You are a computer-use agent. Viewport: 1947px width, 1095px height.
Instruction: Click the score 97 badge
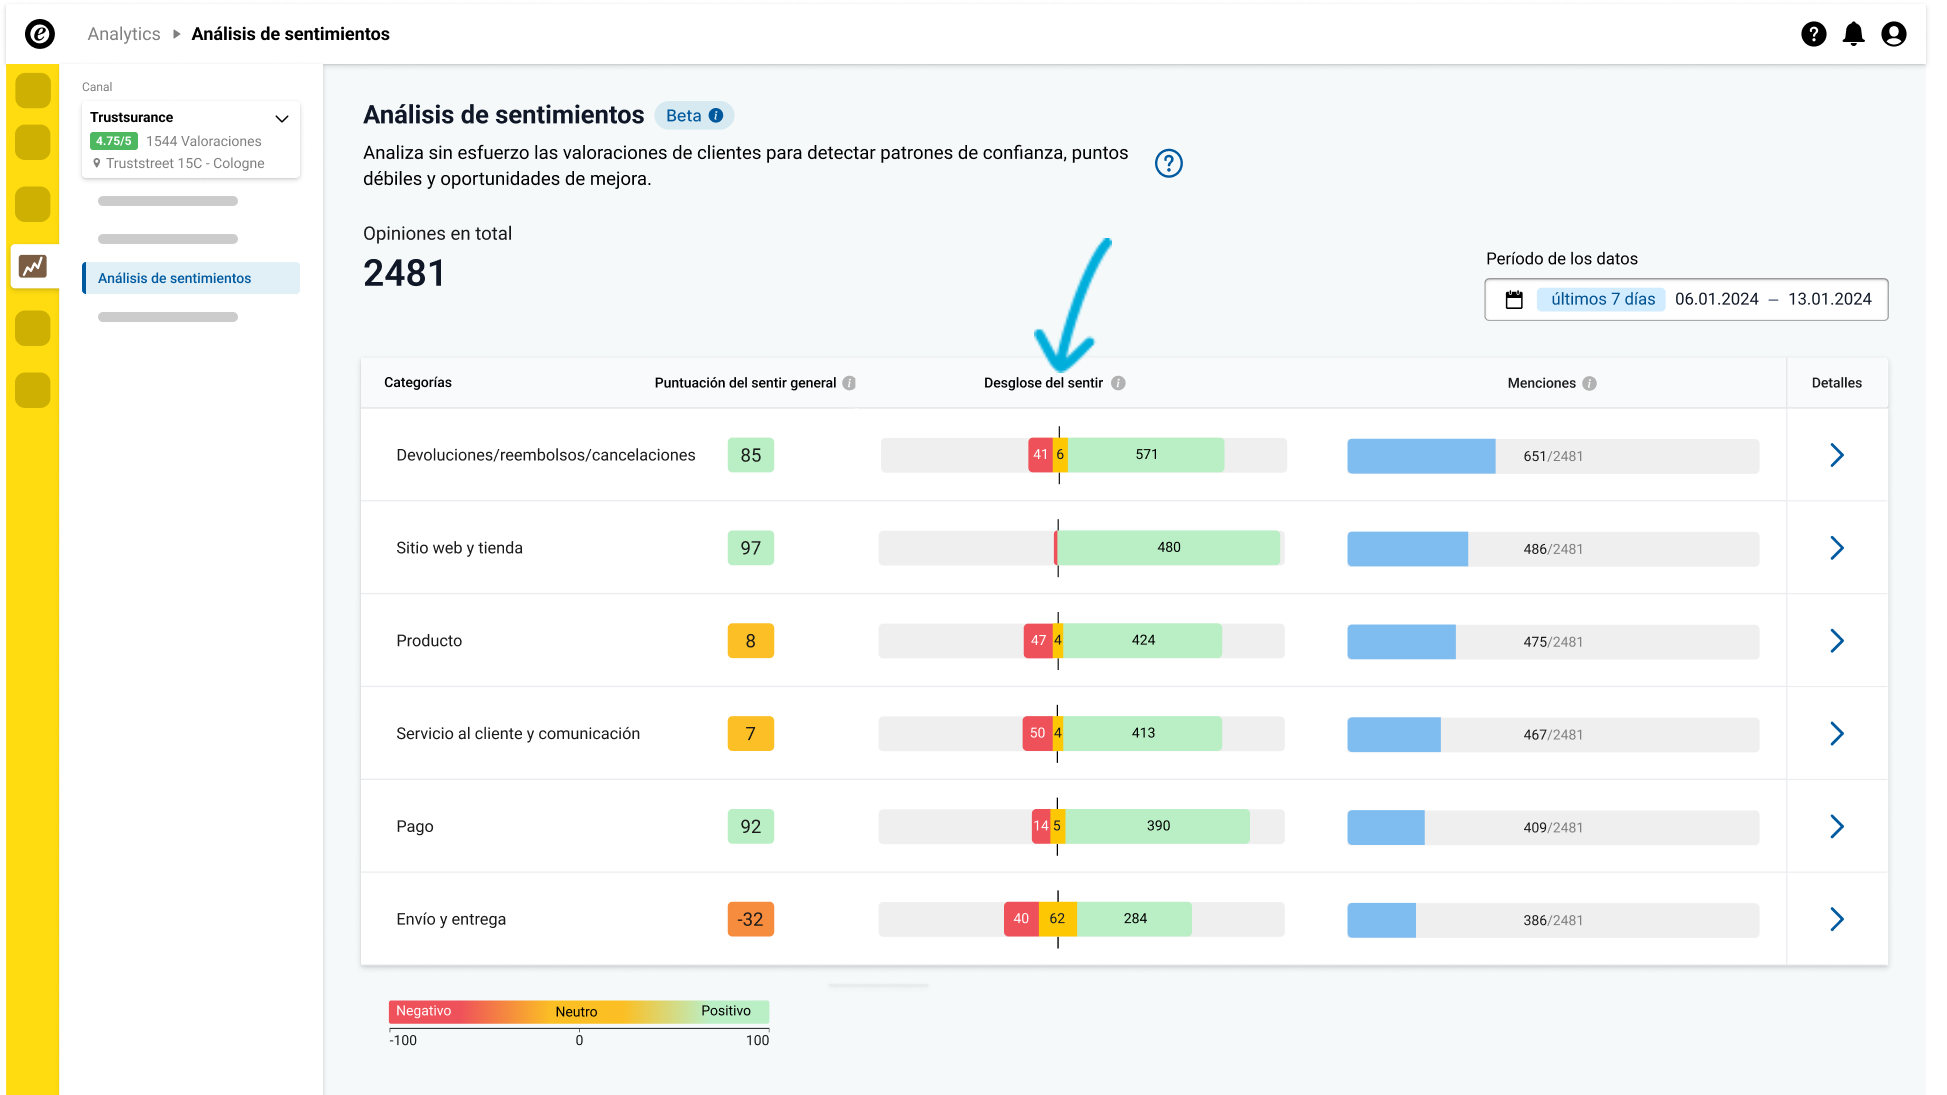click(x=751, y=548)
